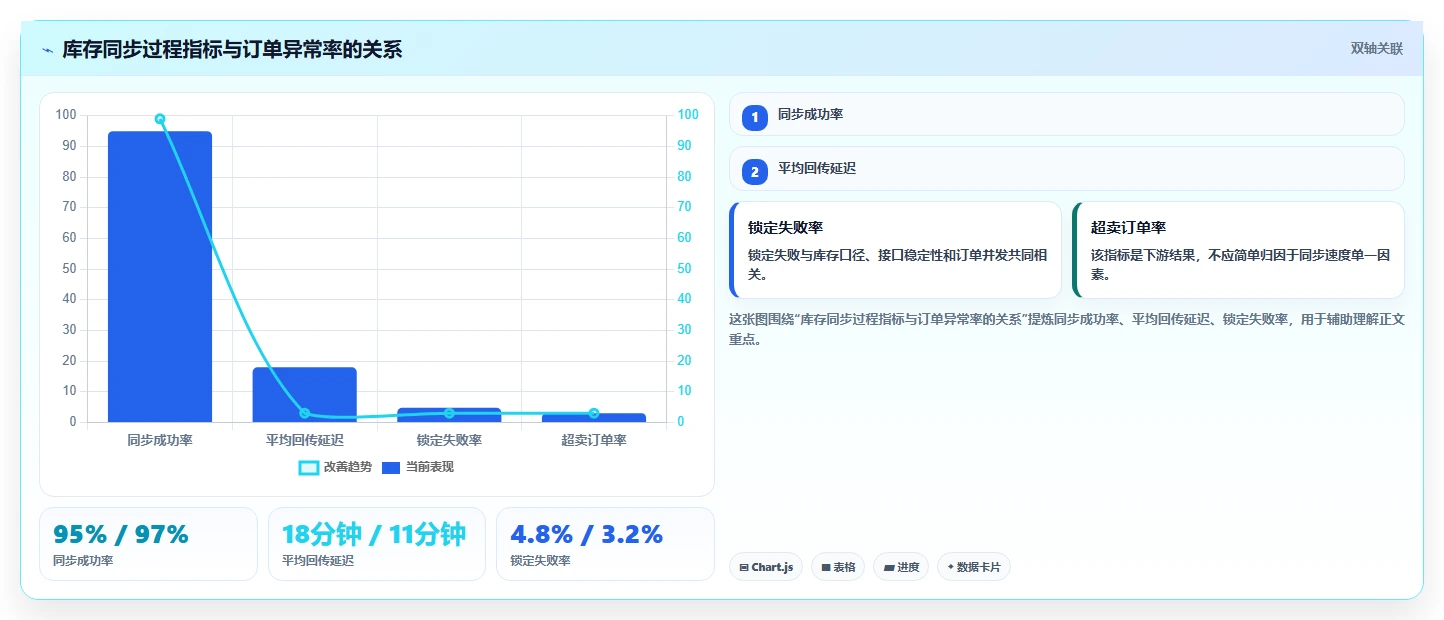
Task: Click the 锁定失败率 x-axis label
Action: coord(449,440)
